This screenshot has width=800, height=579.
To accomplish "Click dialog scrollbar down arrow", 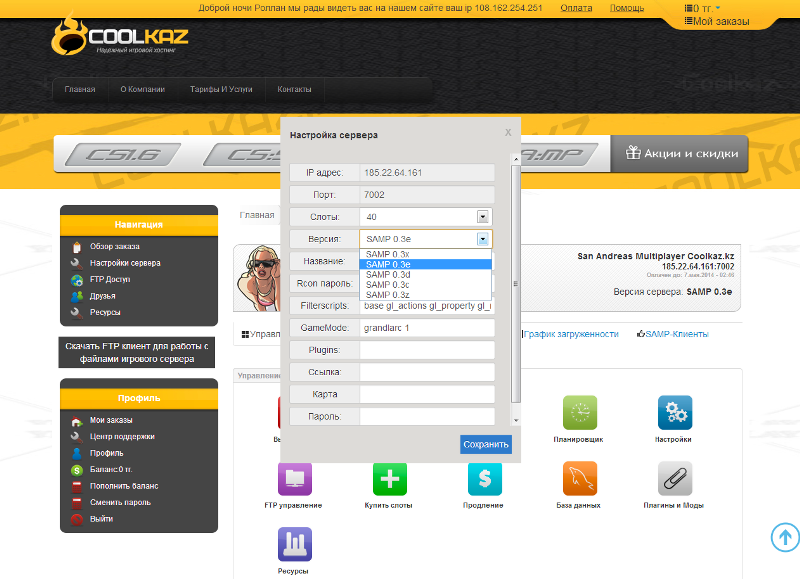I will [x=516, y=420].
